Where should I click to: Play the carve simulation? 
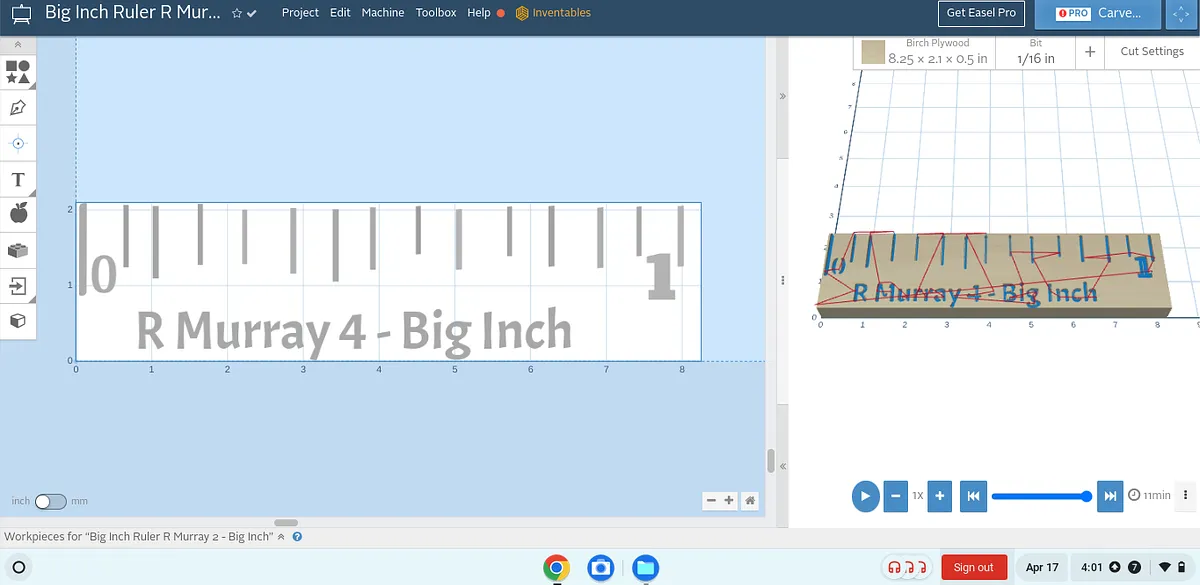point(865,495)
